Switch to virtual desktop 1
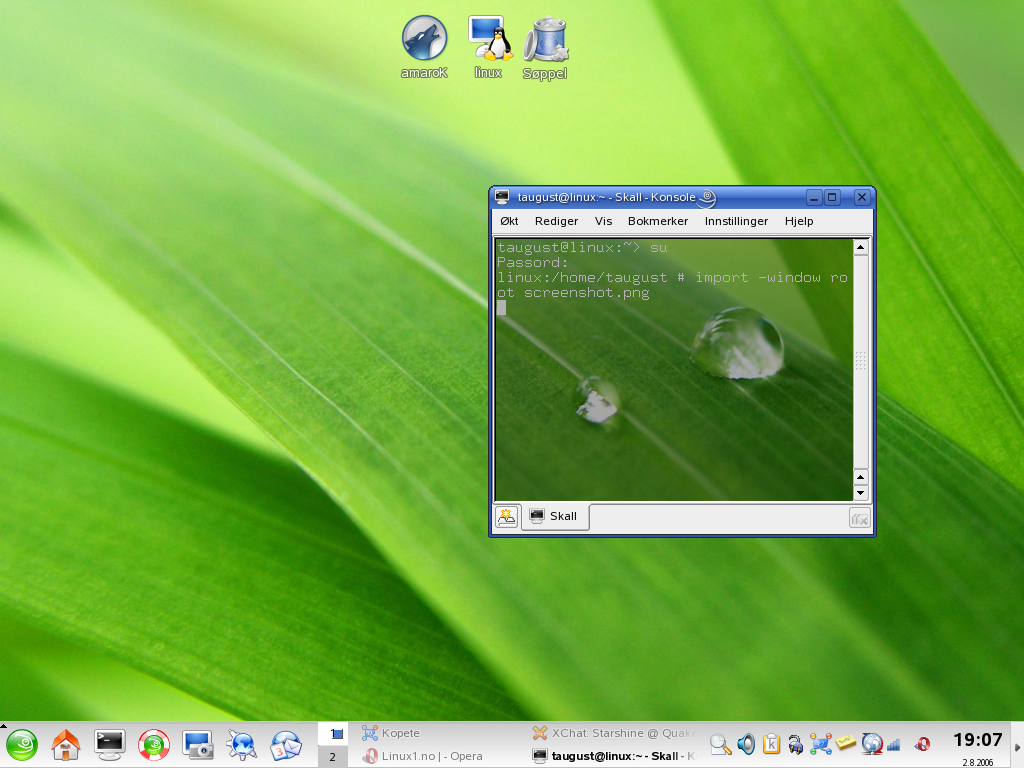The width and height of the screenshot is (1024, 768). pos(333,733)
